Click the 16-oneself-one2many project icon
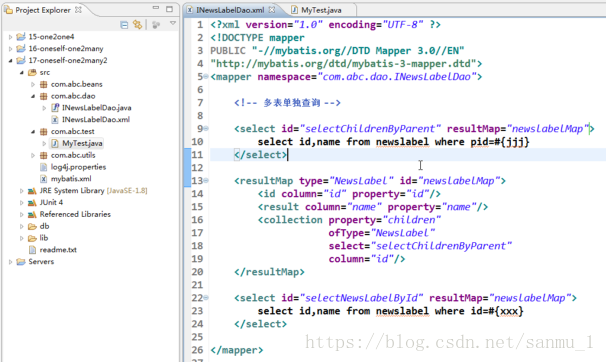This screenshot has height=362, width=606. [21, 49]
